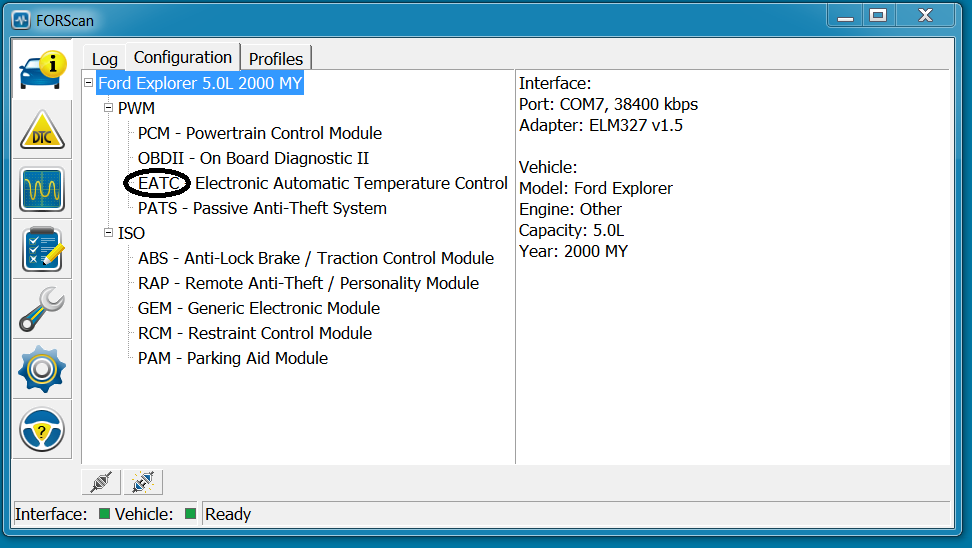Open the oscilloscope dashboard section

(x=42, y=190)
